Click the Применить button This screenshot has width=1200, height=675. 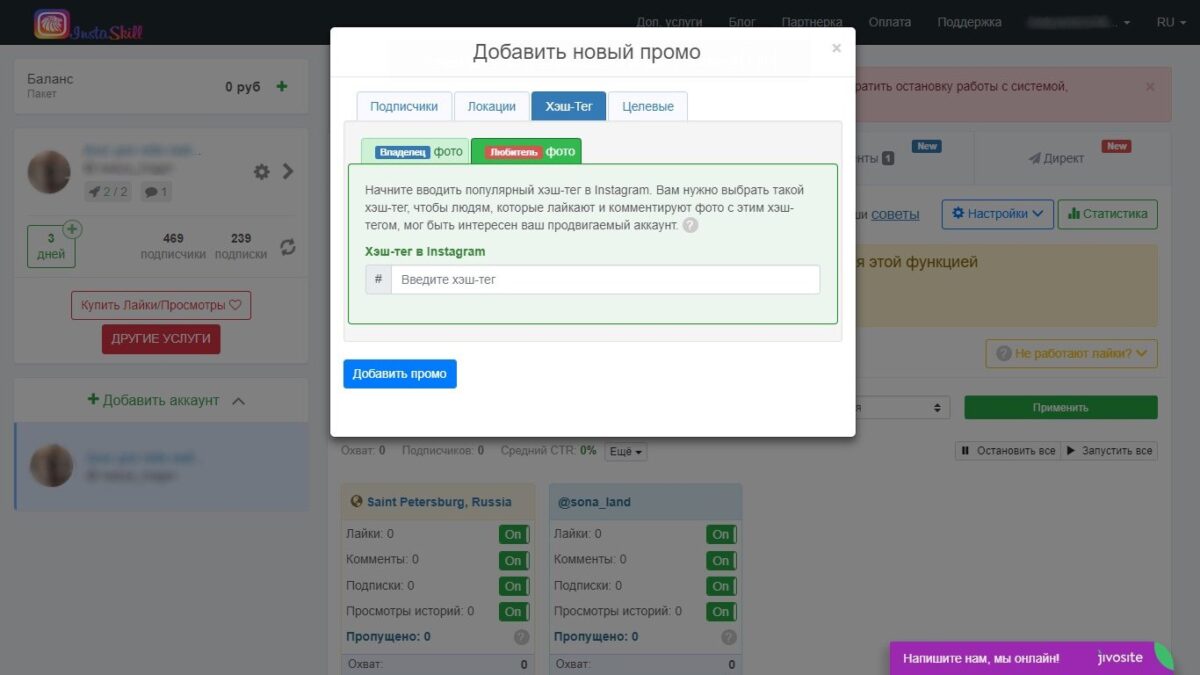(x=1061, y=407)
